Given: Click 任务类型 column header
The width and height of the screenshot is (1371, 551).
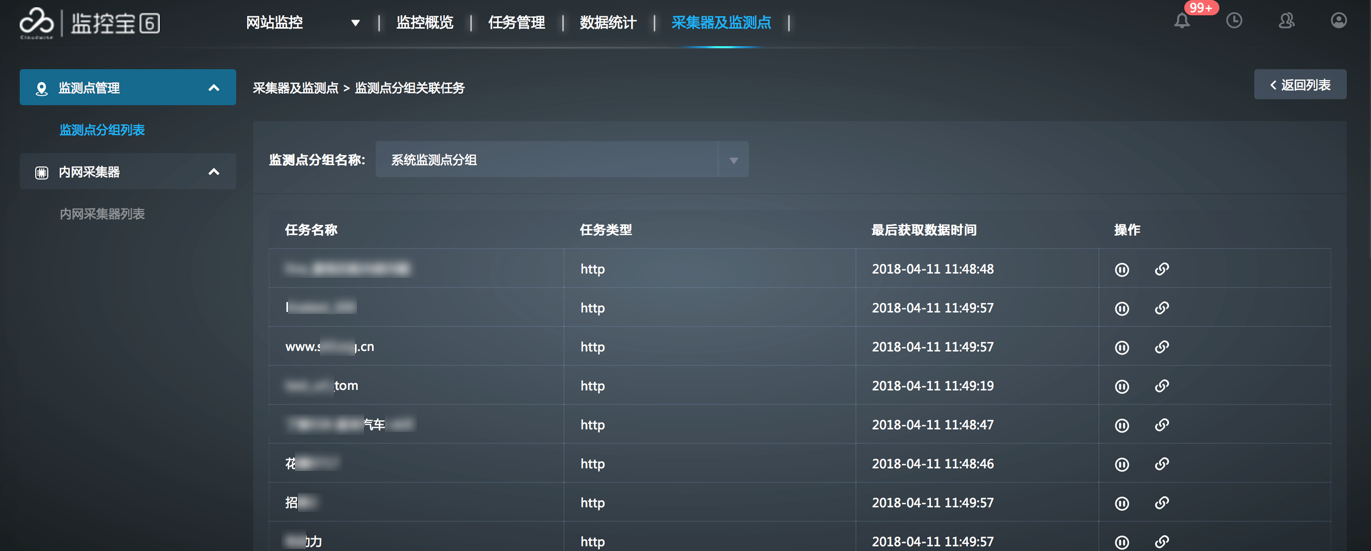Looking at the screenshot, I should click(606, 230).
